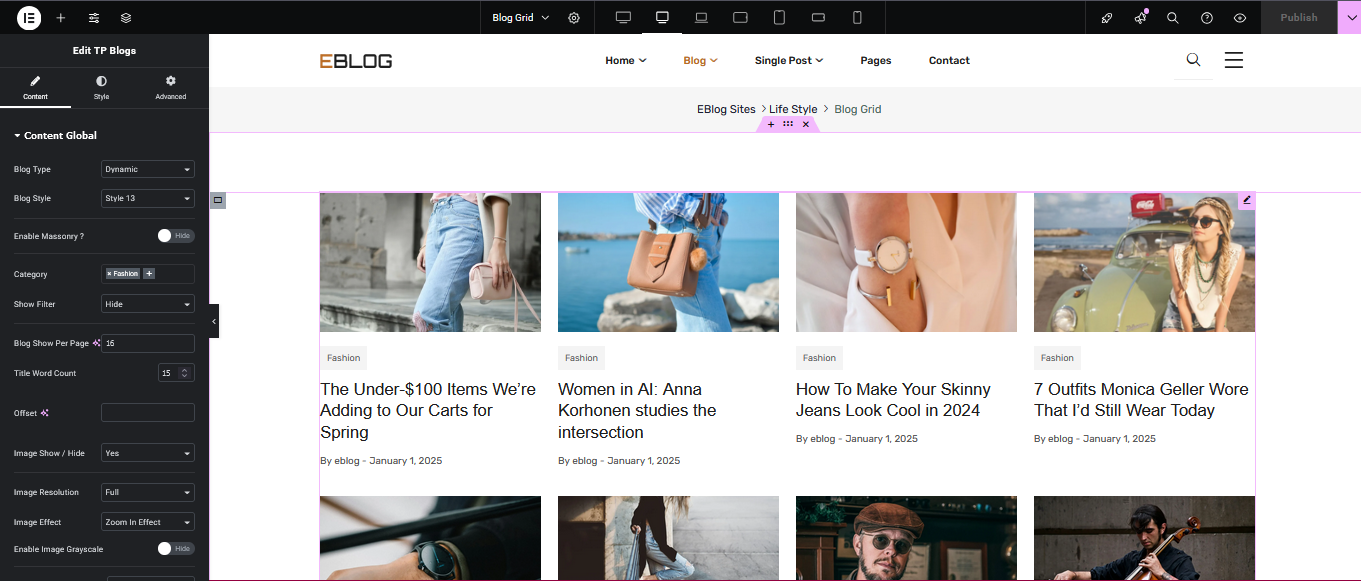This screenshot has height=581, width=1361.
Task: Open the Life Style breadcrumb link
Action: point(793,110)
